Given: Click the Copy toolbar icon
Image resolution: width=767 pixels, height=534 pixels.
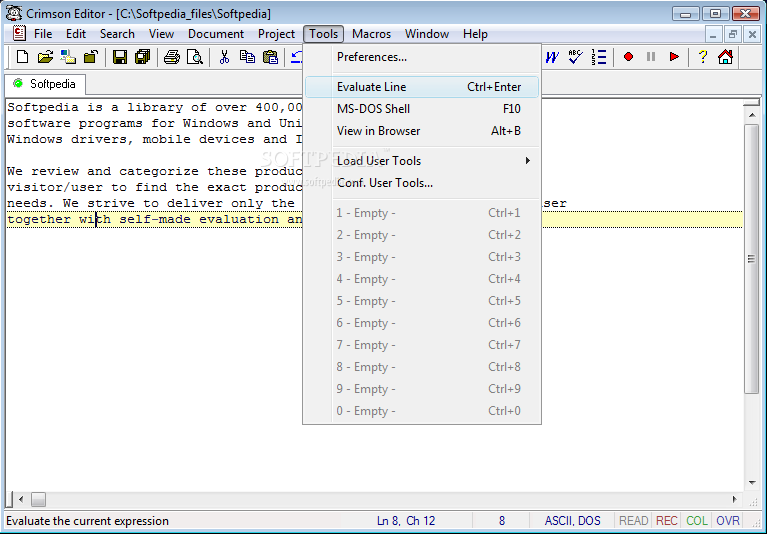Looking at the screenshot, I should pos(247,57).
